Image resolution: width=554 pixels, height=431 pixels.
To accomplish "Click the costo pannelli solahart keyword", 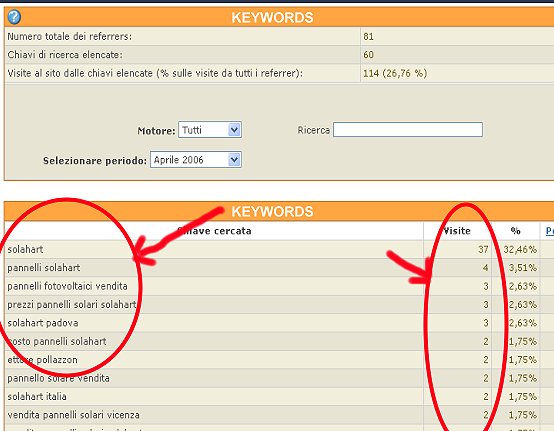I will (57, 341).
